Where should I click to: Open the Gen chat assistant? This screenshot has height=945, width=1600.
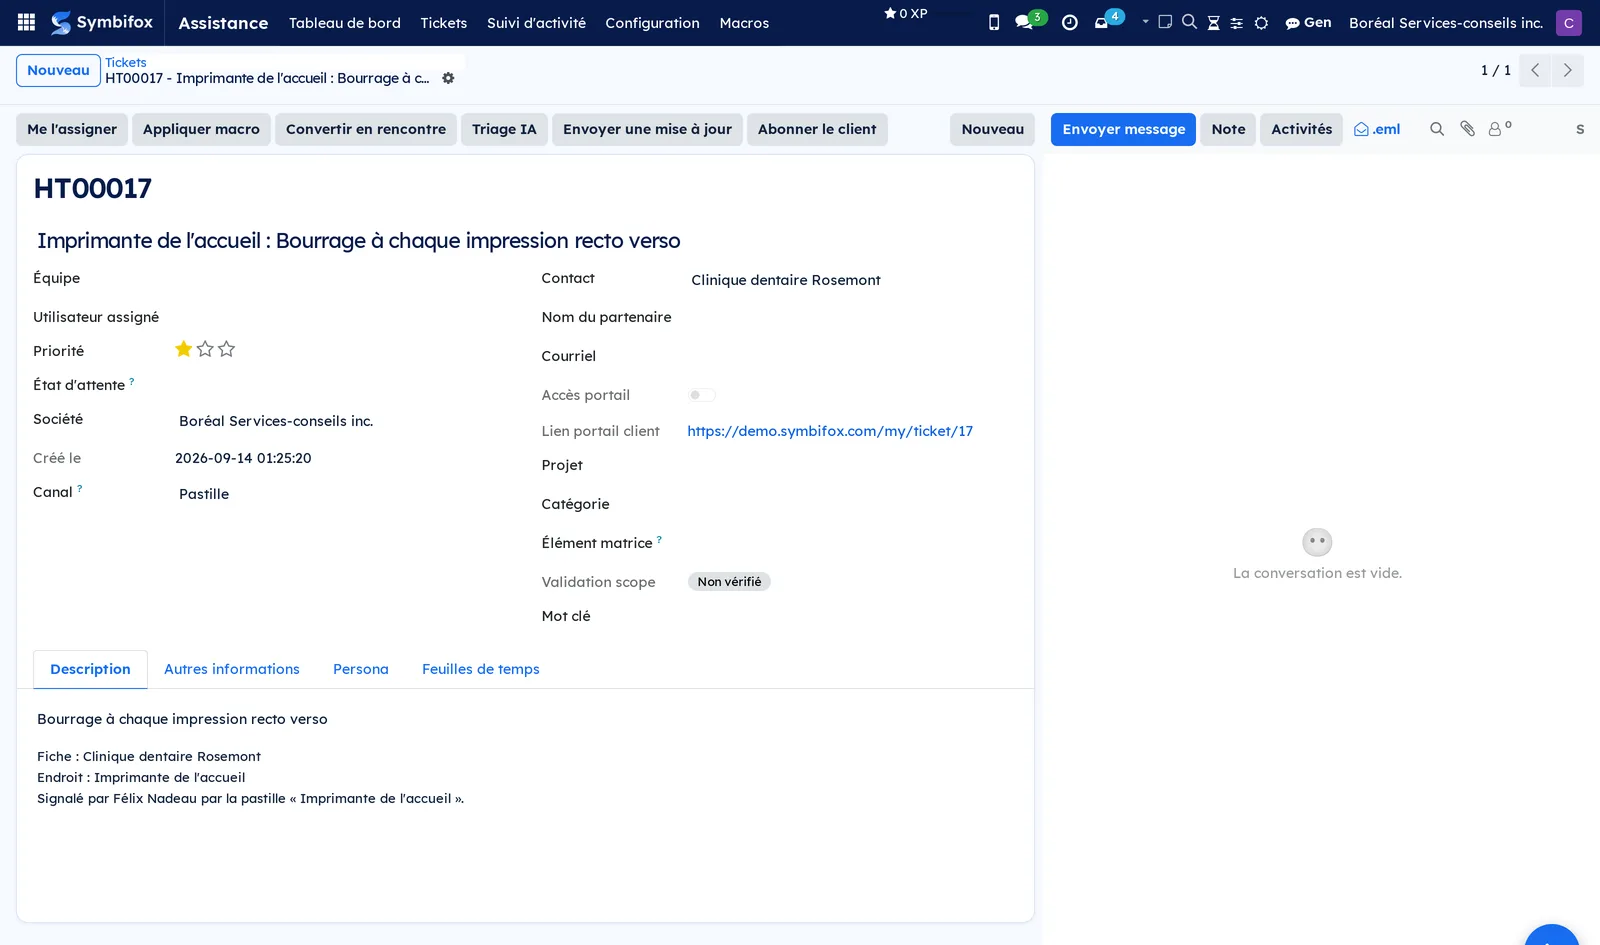click(x=1308, y=22)
